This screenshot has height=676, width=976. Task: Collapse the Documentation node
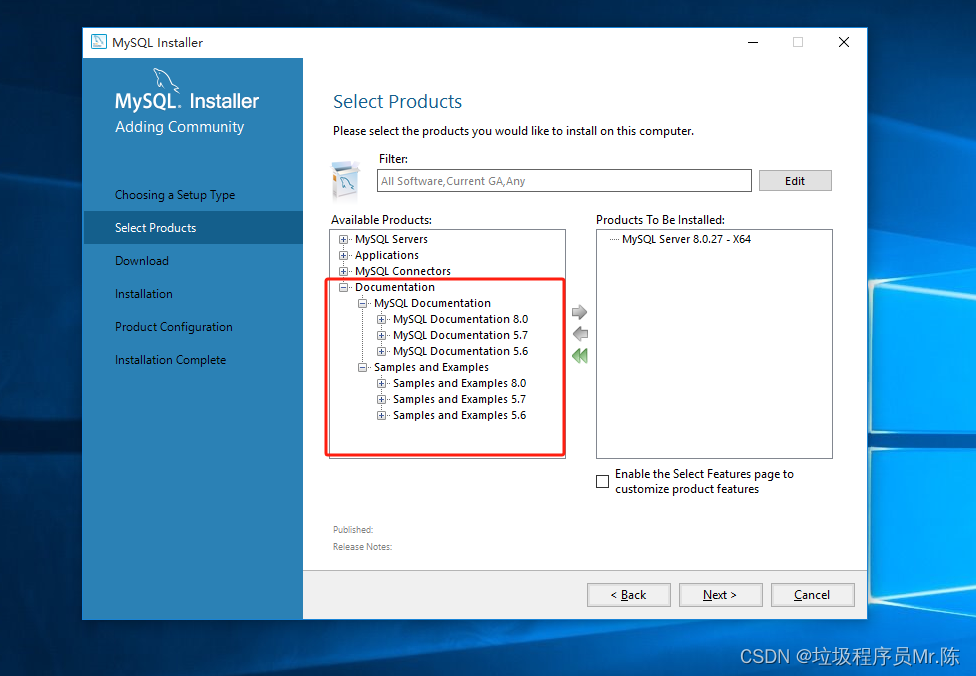343,287
